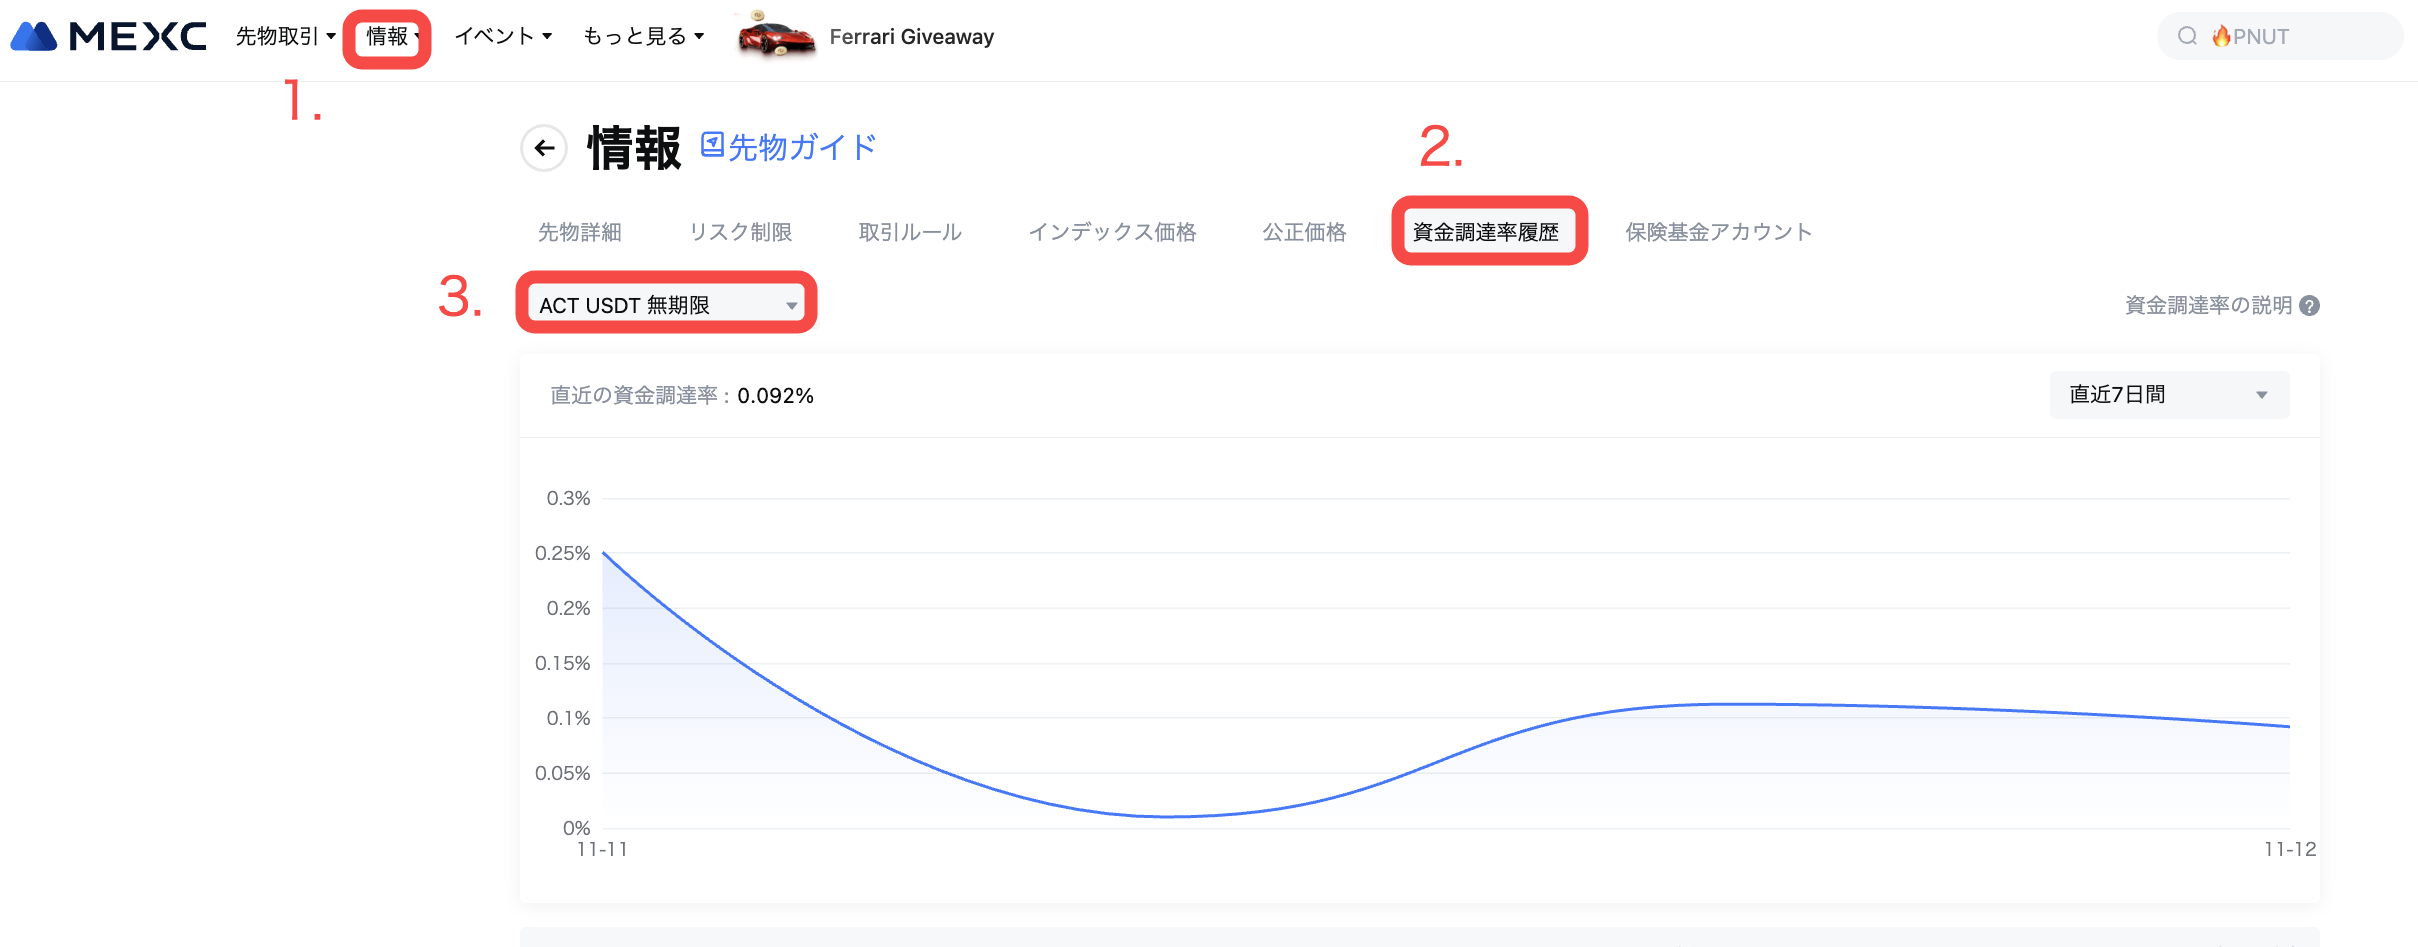Expand the もっと見る menu
The width and height of the screenshot is (2418, 947).
tap(643, 37)
